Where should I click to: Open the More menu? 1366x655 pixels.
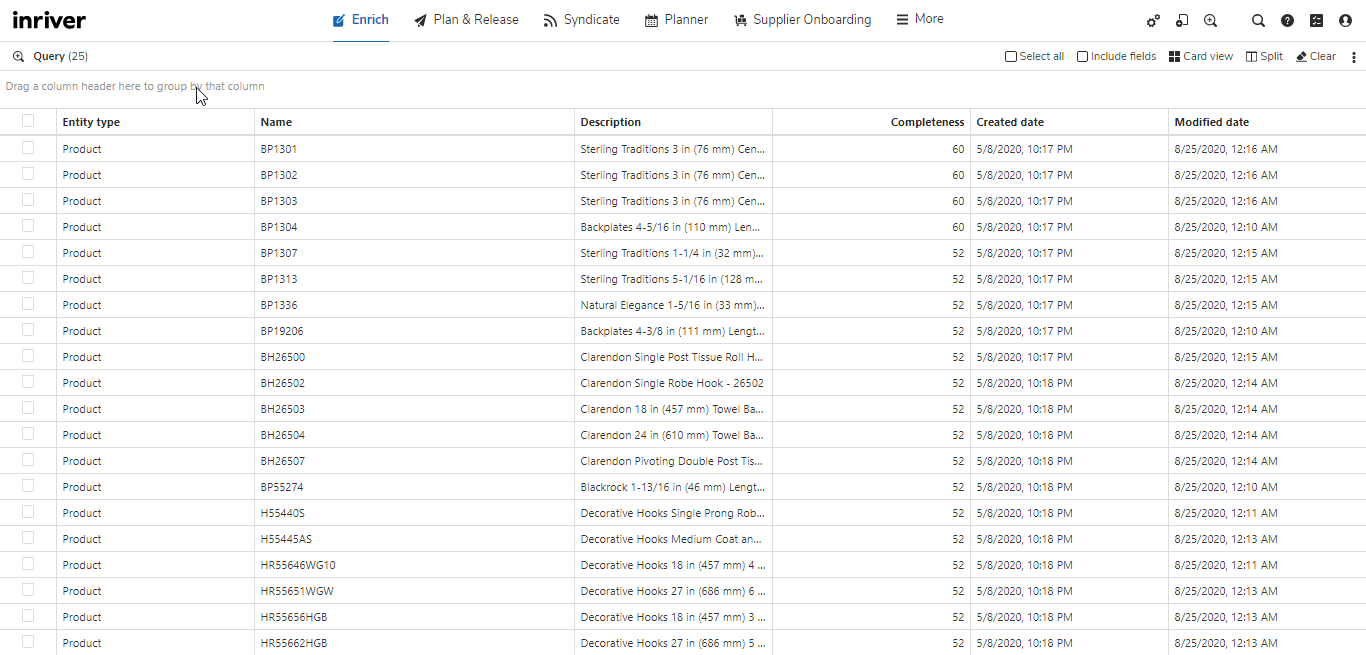[919, 19]
